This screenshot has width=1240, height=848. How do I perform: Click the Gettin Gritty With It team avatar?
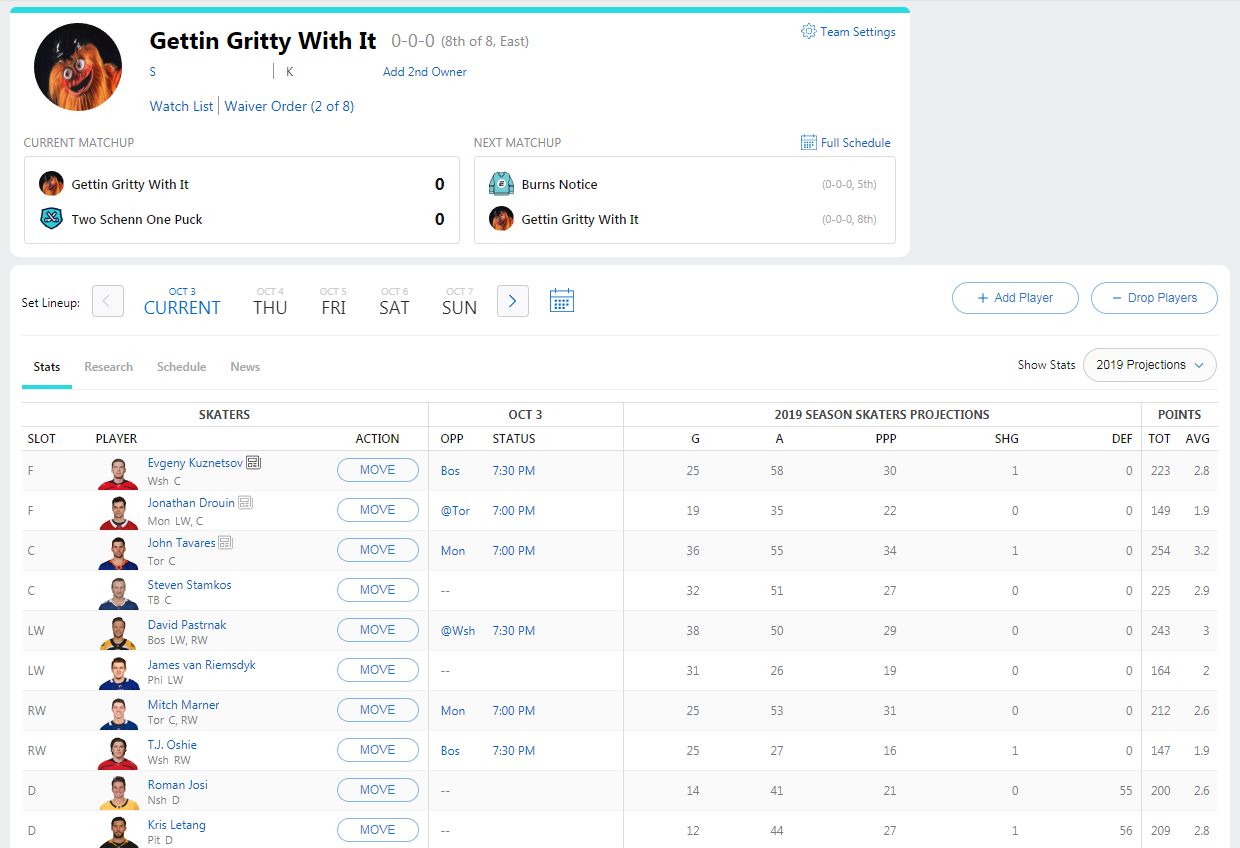77,67
